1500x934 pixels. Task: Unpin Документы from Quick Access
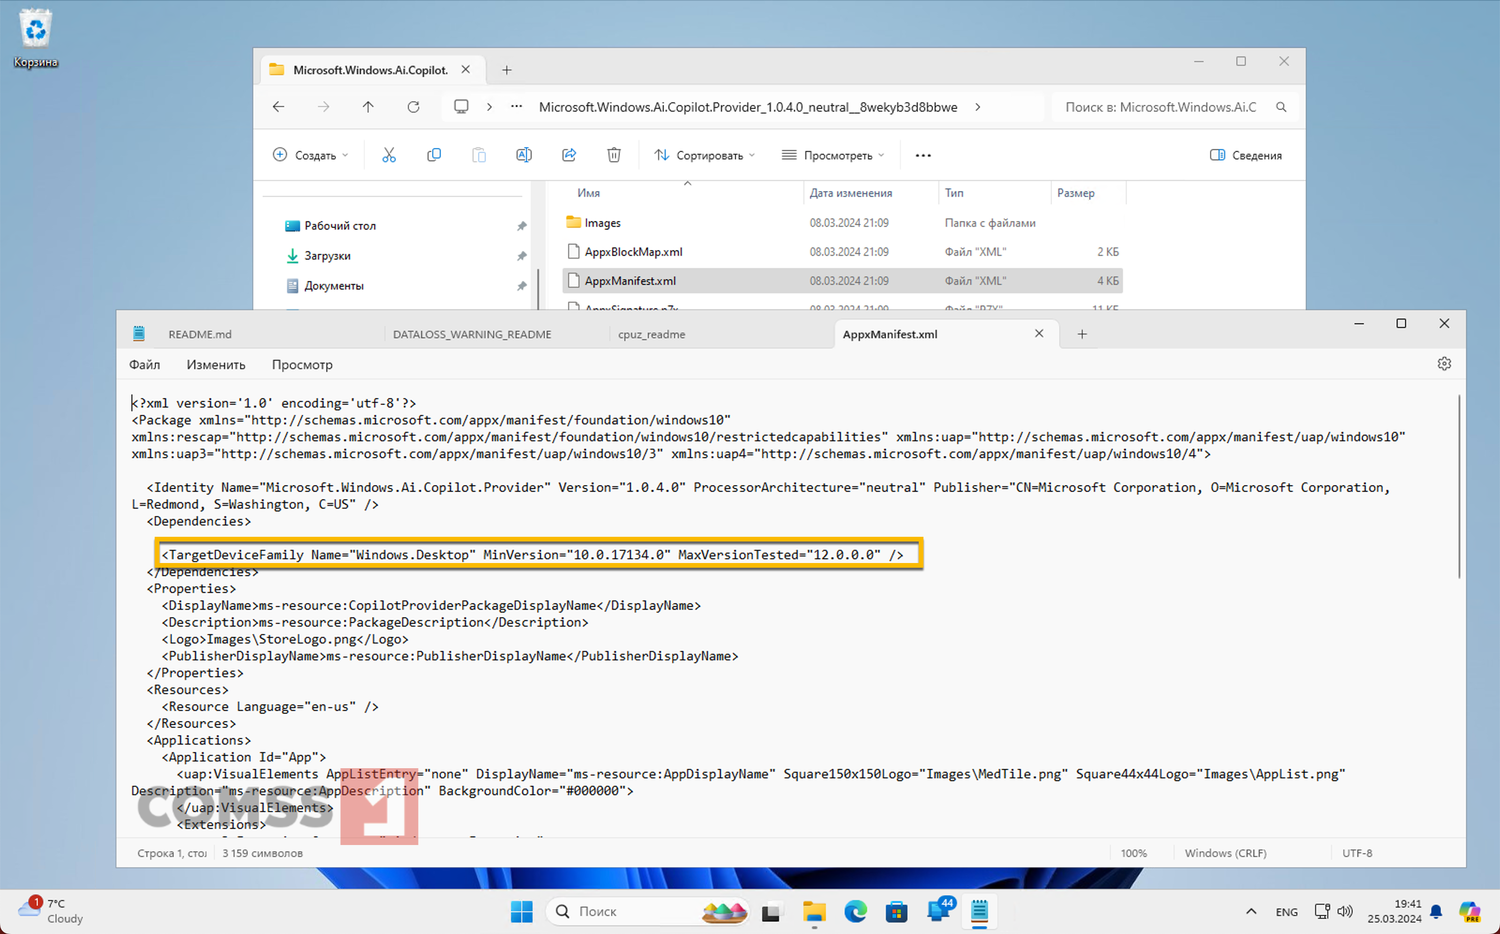tap(521, 287)
